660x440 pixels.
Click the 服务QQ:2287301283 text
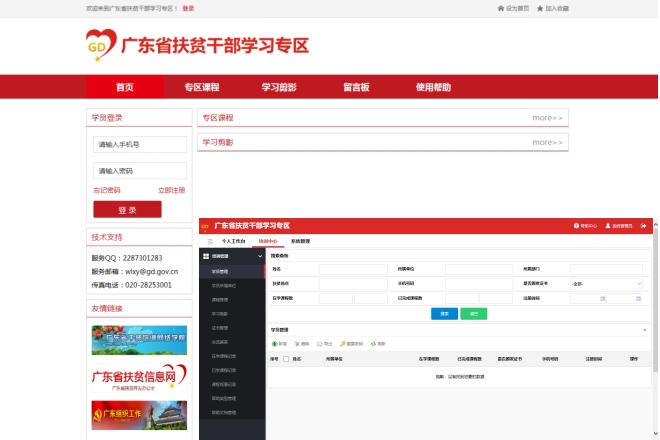point(127,258)
